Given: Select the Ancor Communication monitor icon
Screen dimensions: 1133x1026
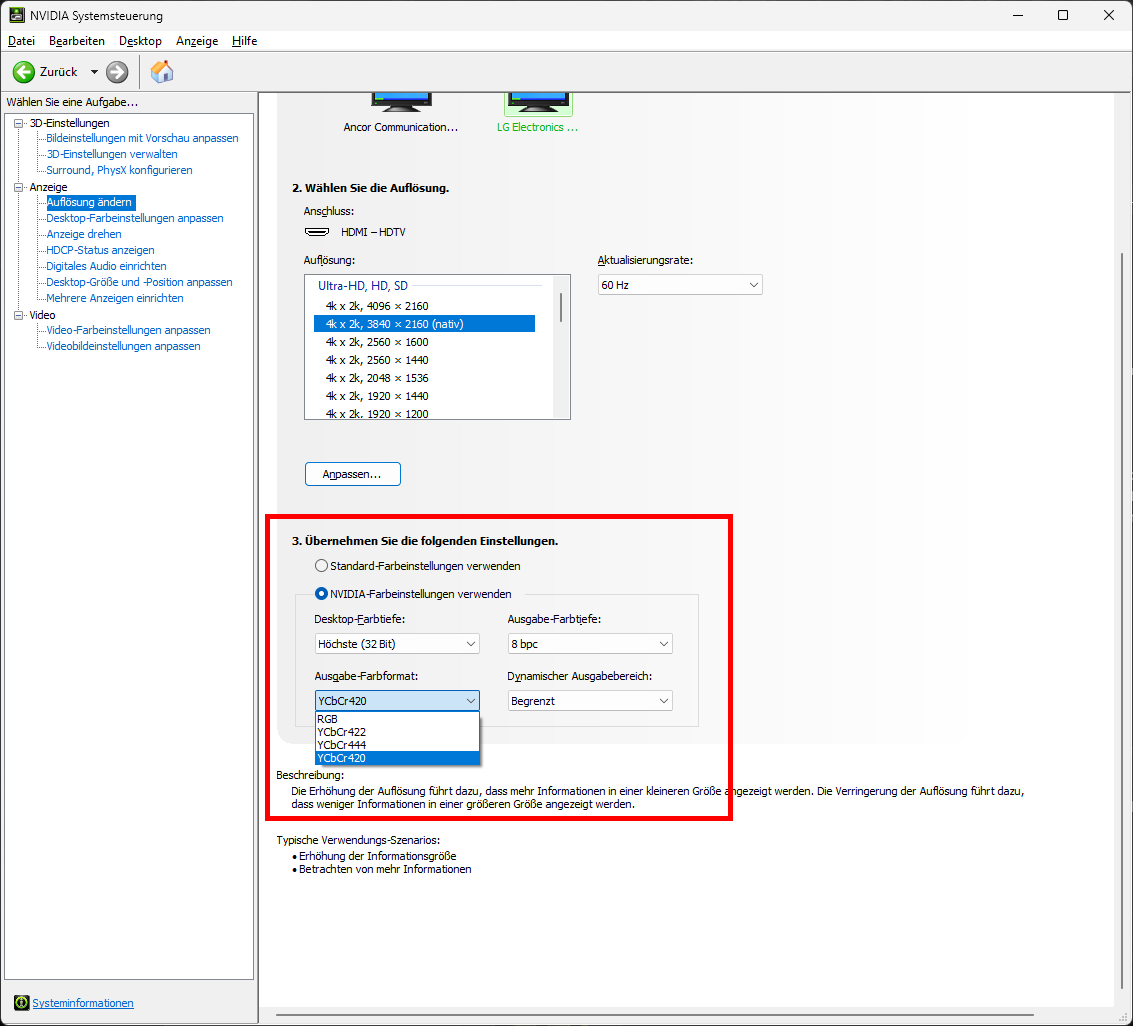Looking at the screenshot, I should tap(401, 102).
